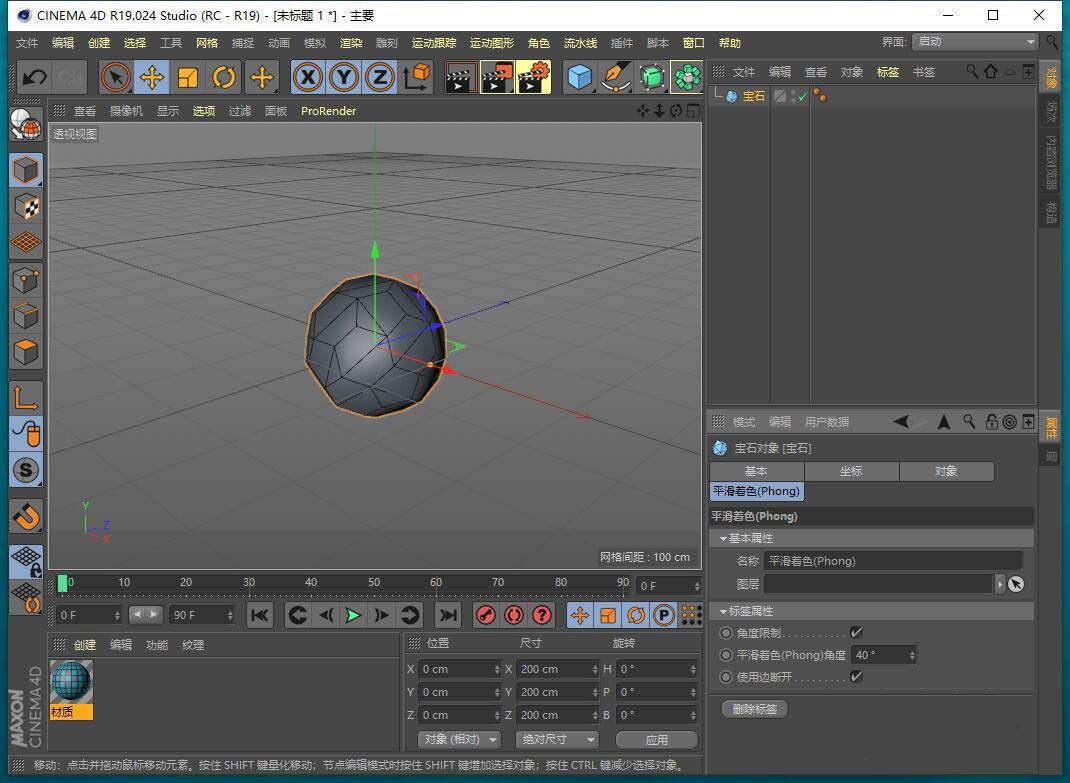The image size is (1070, 783).
Task: Open the spline Pen tool
Action: [616, 77]
